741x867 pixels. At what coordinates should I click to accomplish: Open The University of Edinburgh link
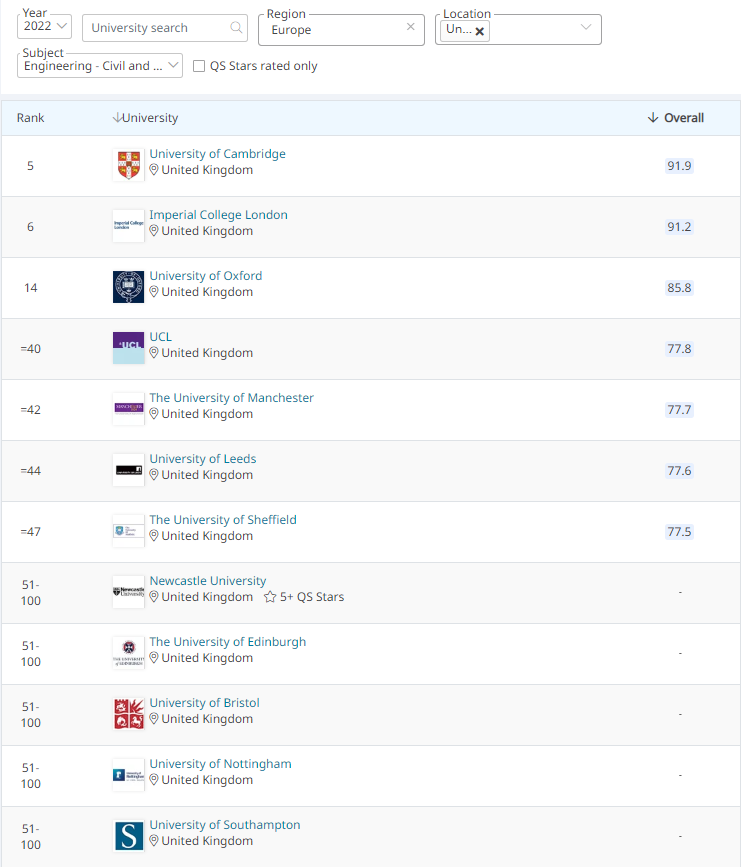click(x=227, y=641)
